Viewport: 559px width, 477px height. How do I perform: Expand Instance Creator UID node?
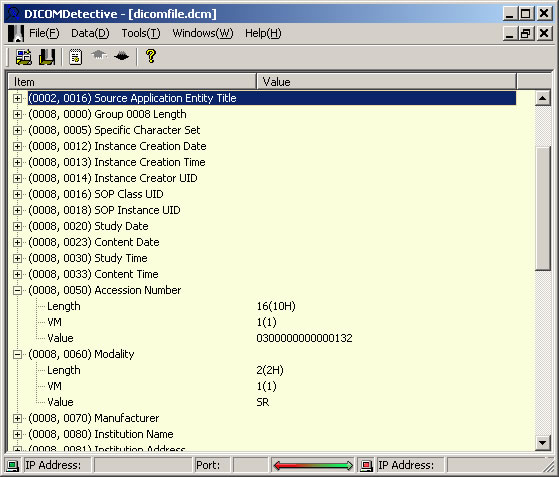click(x=17, y=178)
